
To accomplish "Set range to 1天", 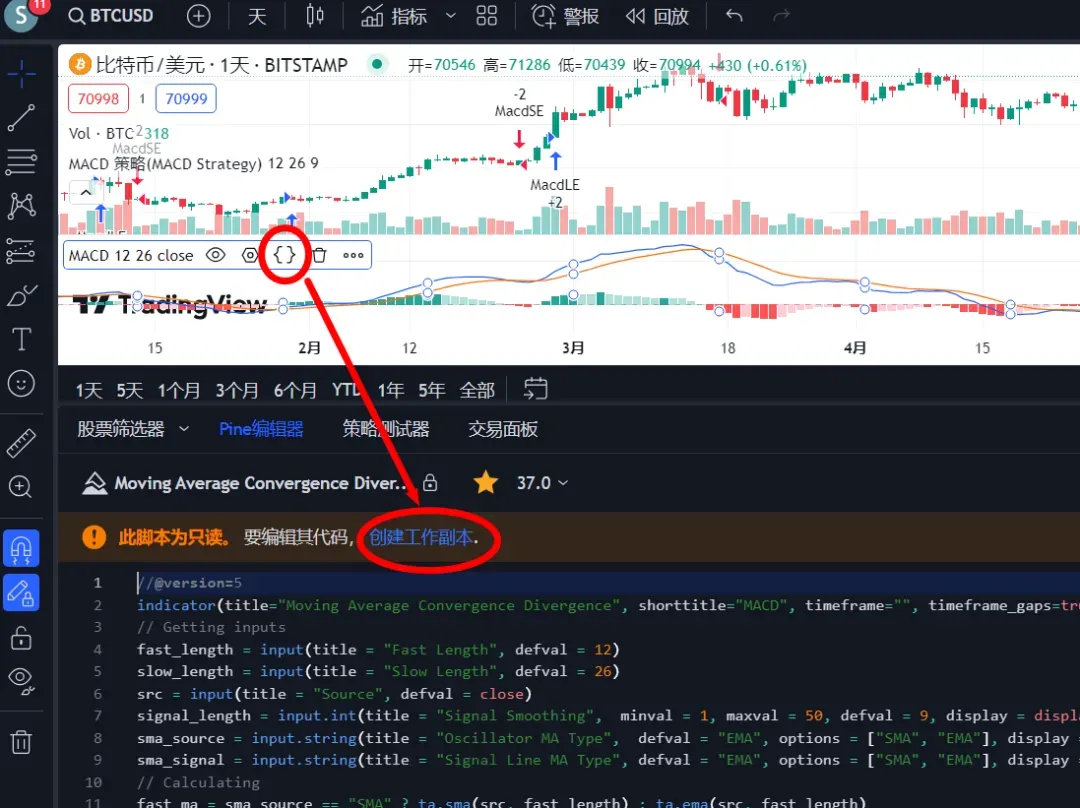I will click(89, 391).
